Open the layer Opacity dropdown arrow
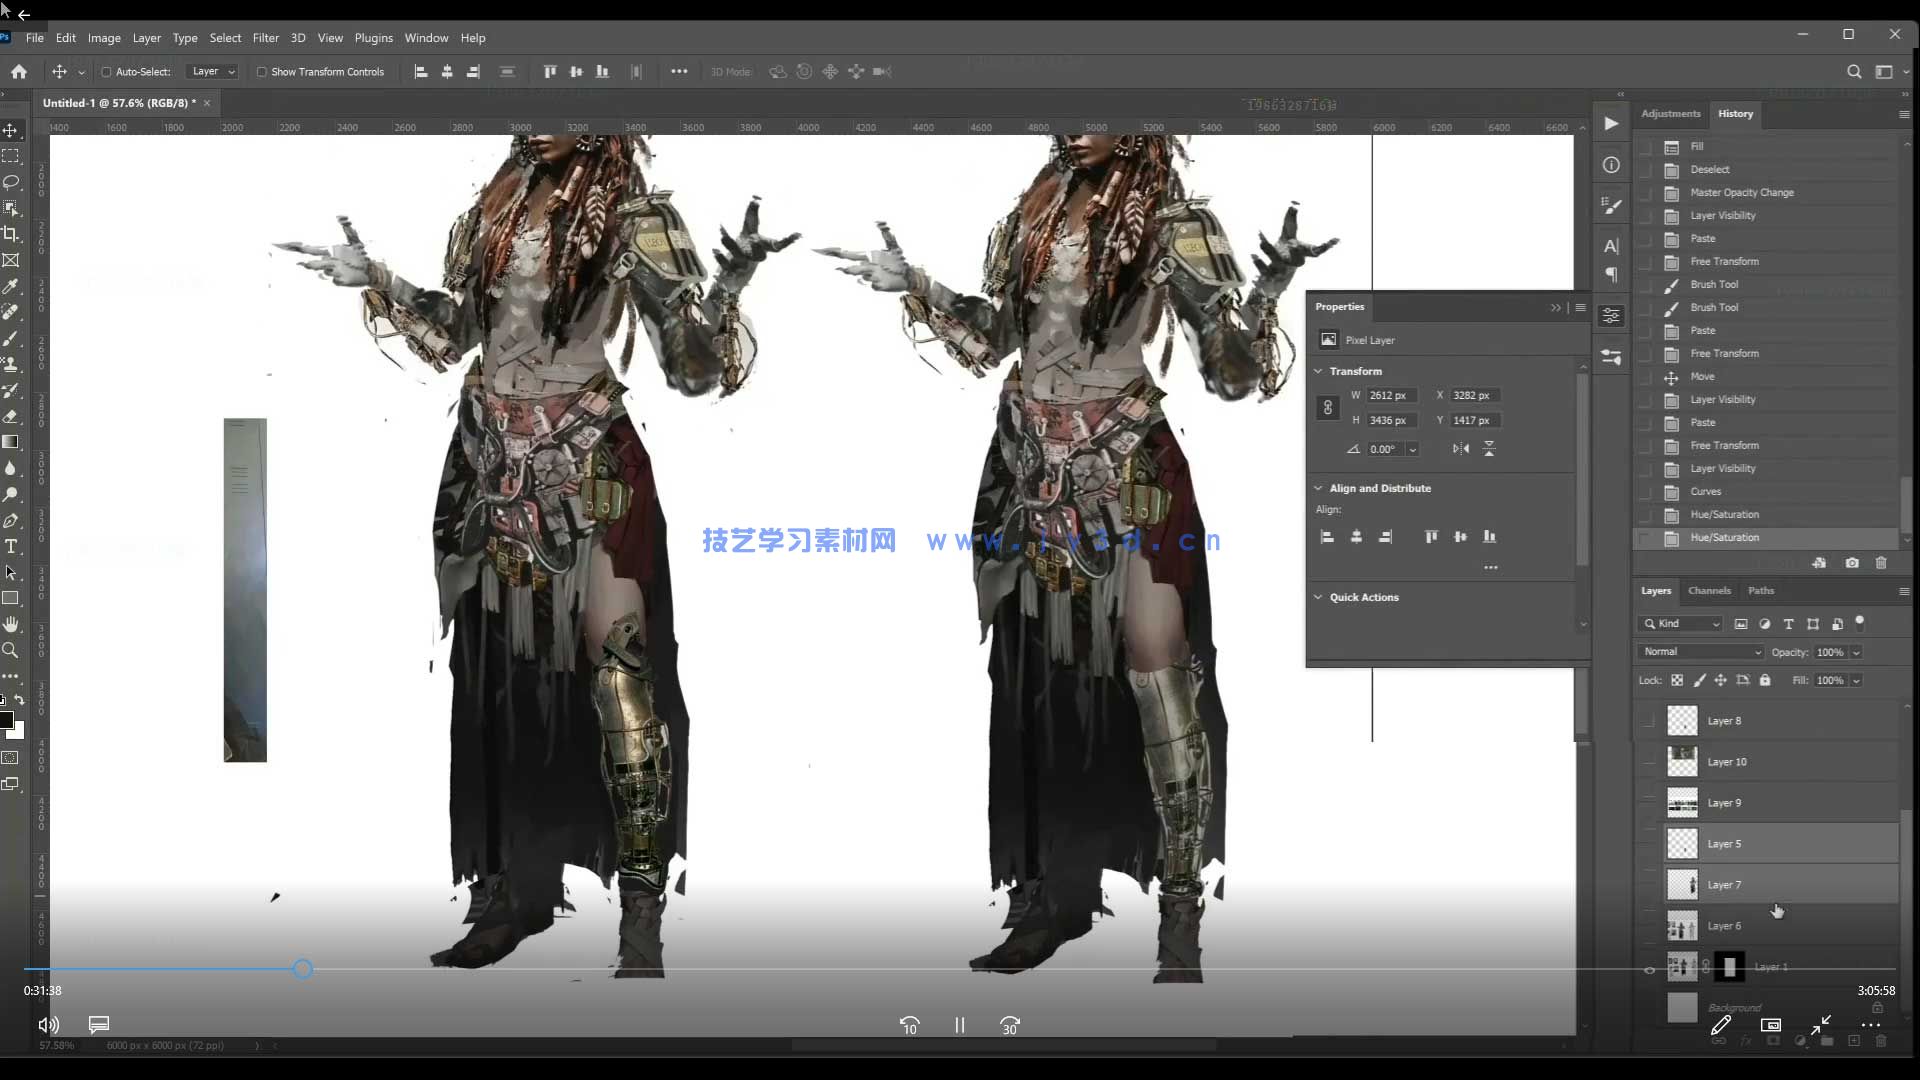Screen dimensions: 1920x1080 click(x=1856, y=652)
